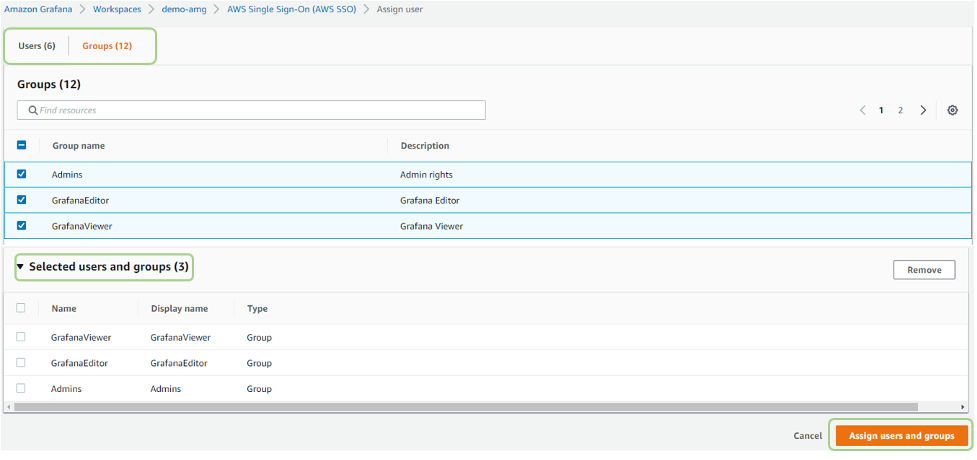This screenshot has width=977, height=460.
Task: Click the Name column header
Action: pyautogui.click(x=64, y=309)
